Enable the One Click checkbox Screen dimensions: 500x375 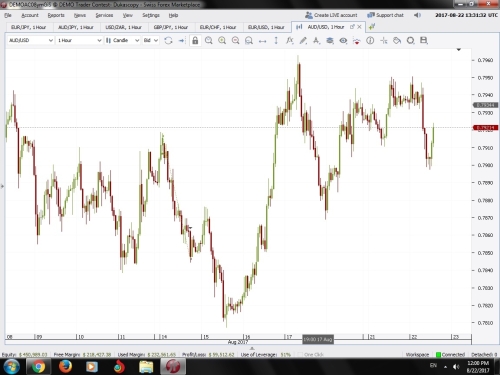(300, 354)
